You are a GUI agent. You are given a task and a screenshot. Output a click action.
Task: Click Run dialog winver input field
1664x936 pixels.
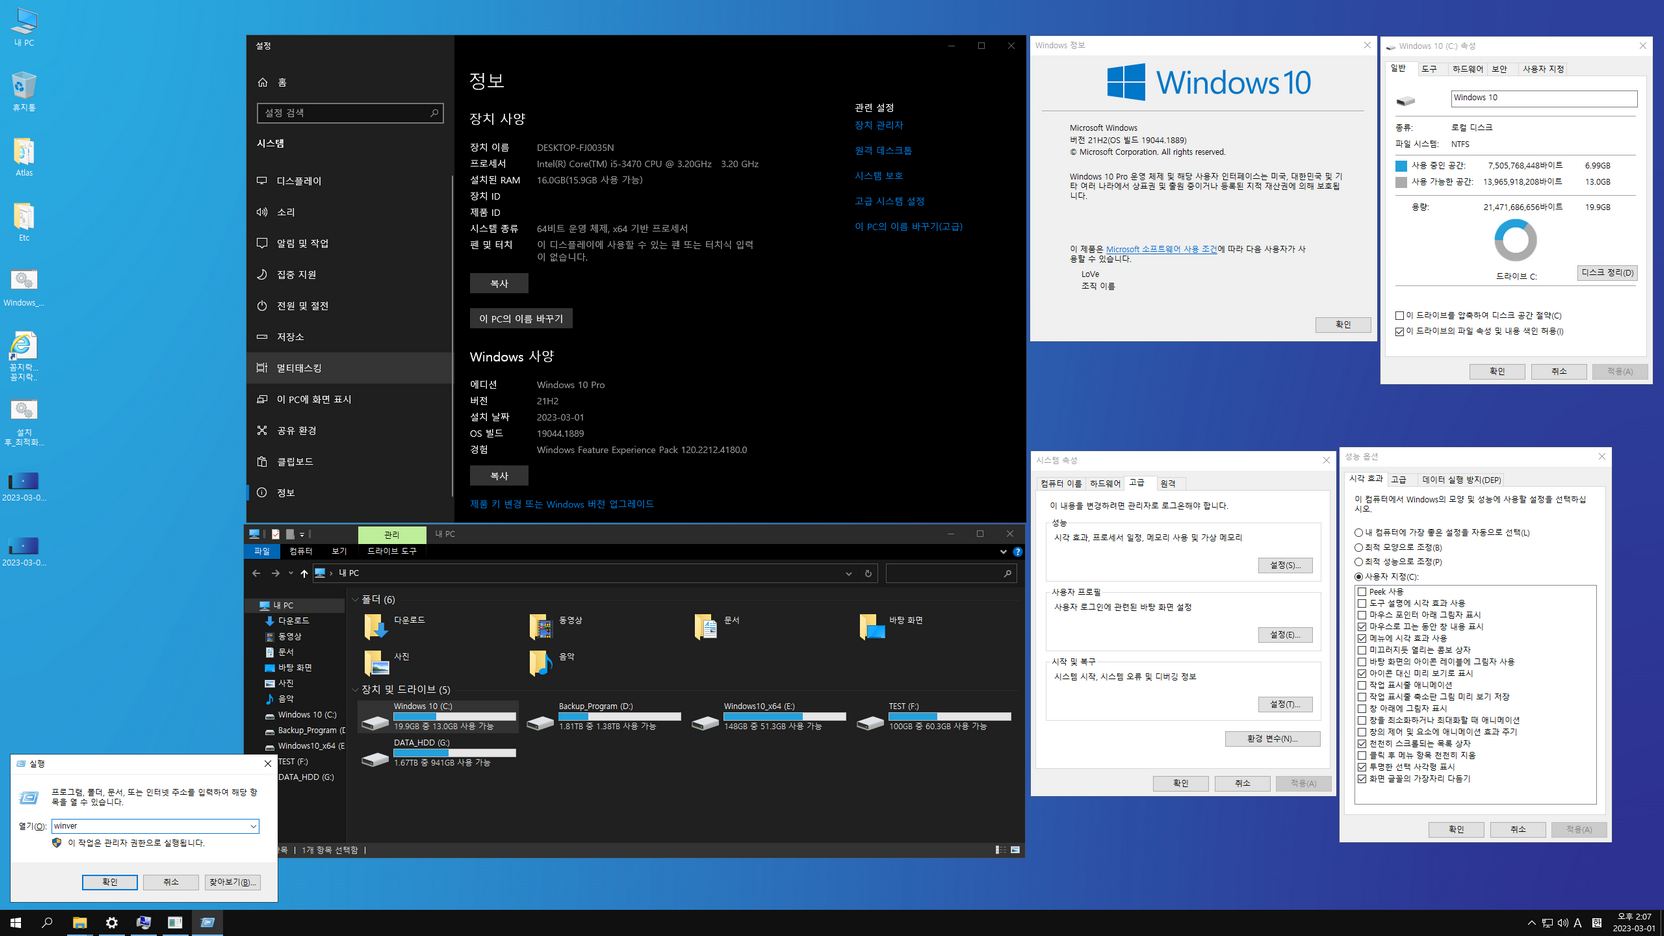155,826
